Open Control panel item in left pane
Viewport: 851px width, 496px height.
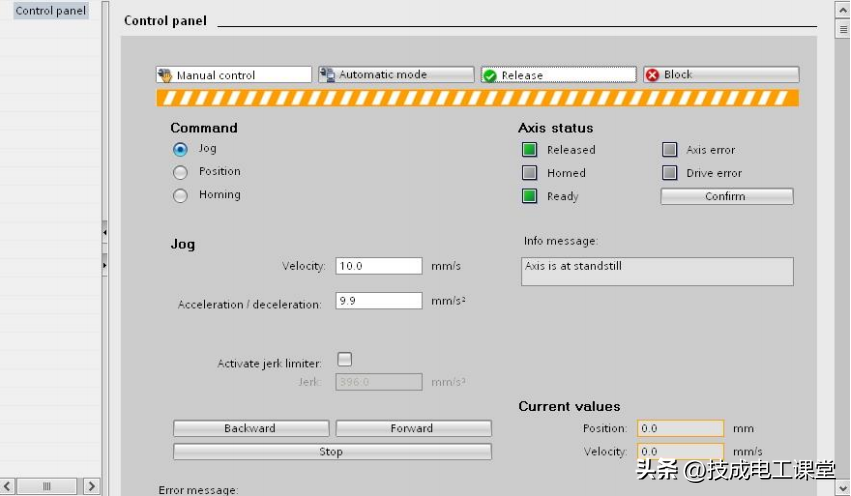[50, 11]
